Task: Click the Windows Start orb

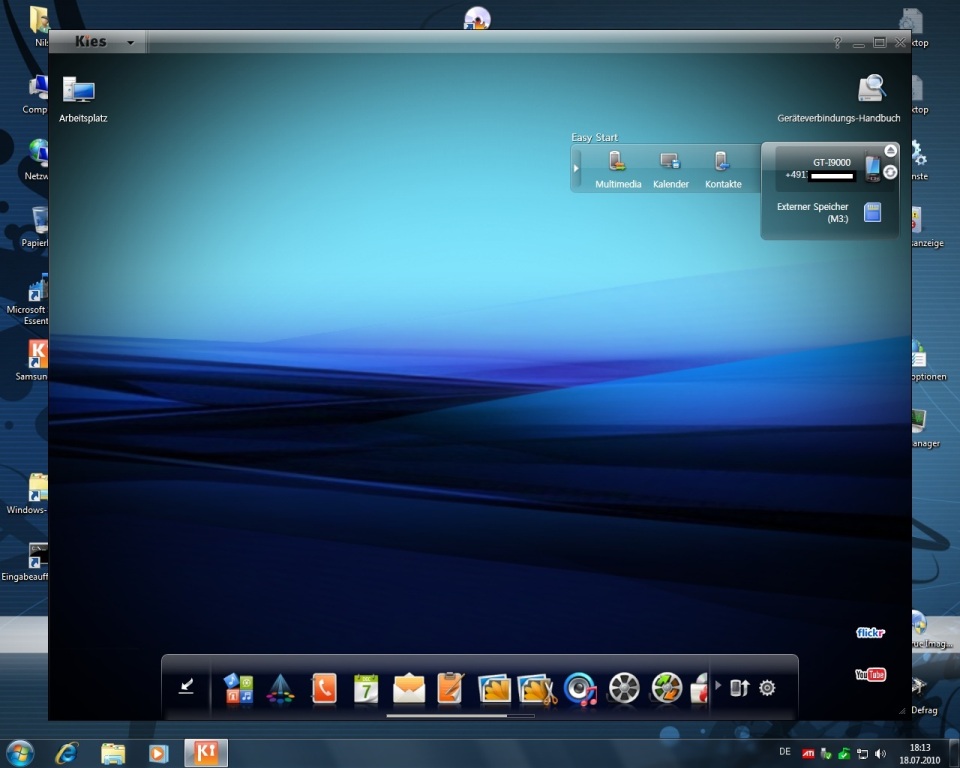Action: 20,753
